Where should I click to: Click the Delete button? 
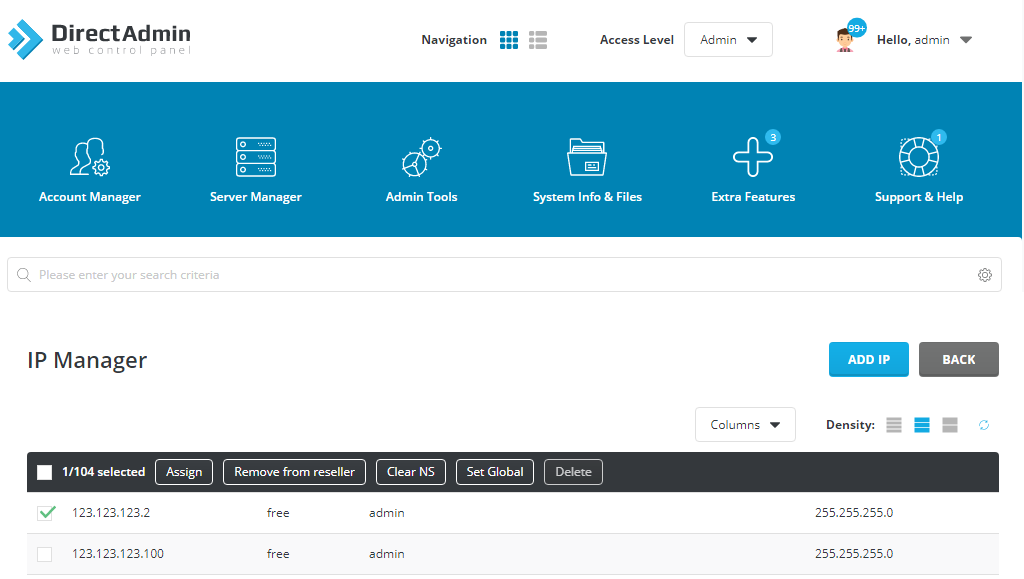573,472
